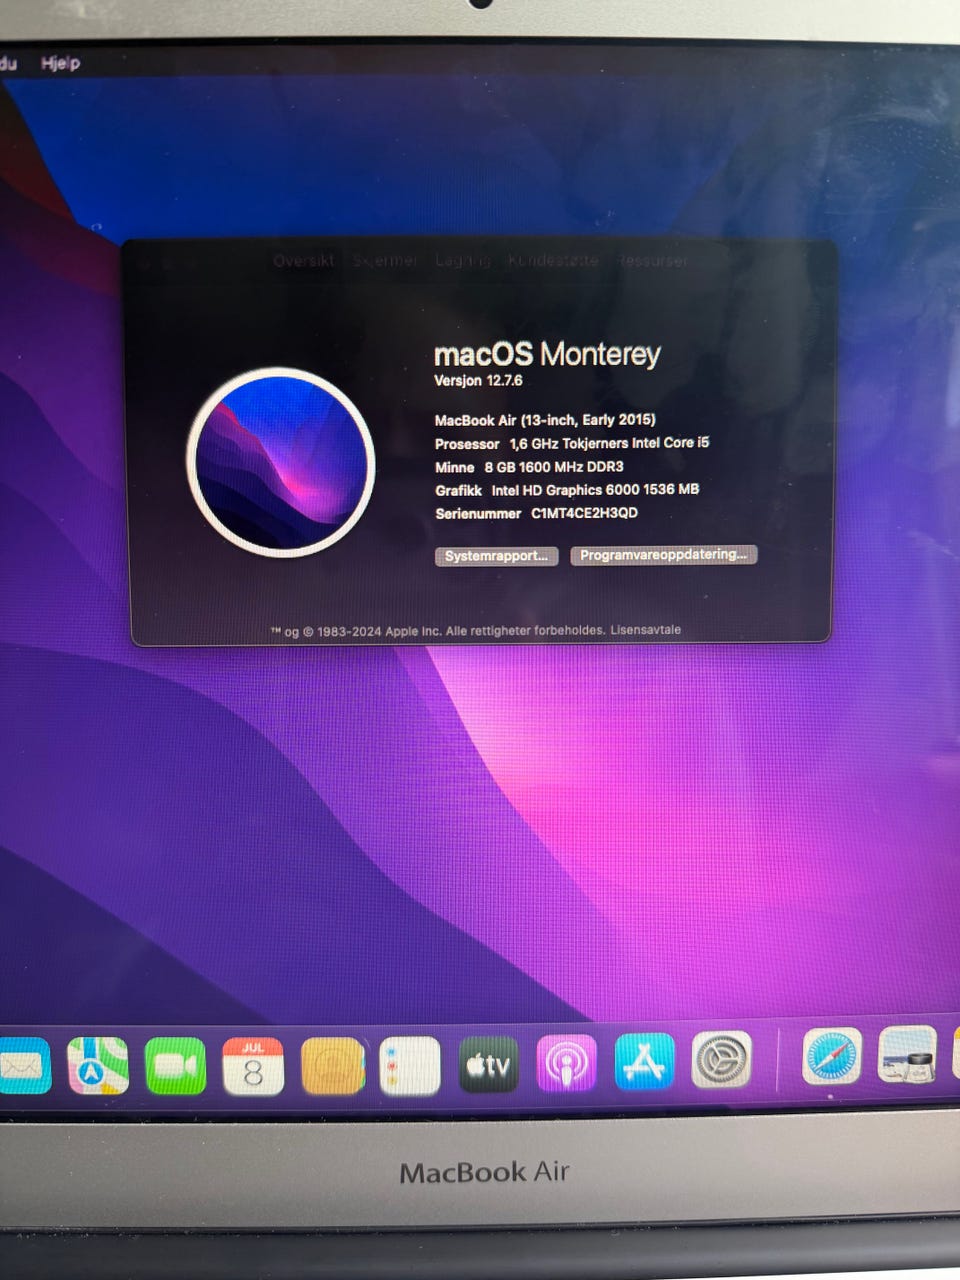The image size is (960, 1280).
Task: Open the Lisensavtale link
Action: click(x=646, y=630)
